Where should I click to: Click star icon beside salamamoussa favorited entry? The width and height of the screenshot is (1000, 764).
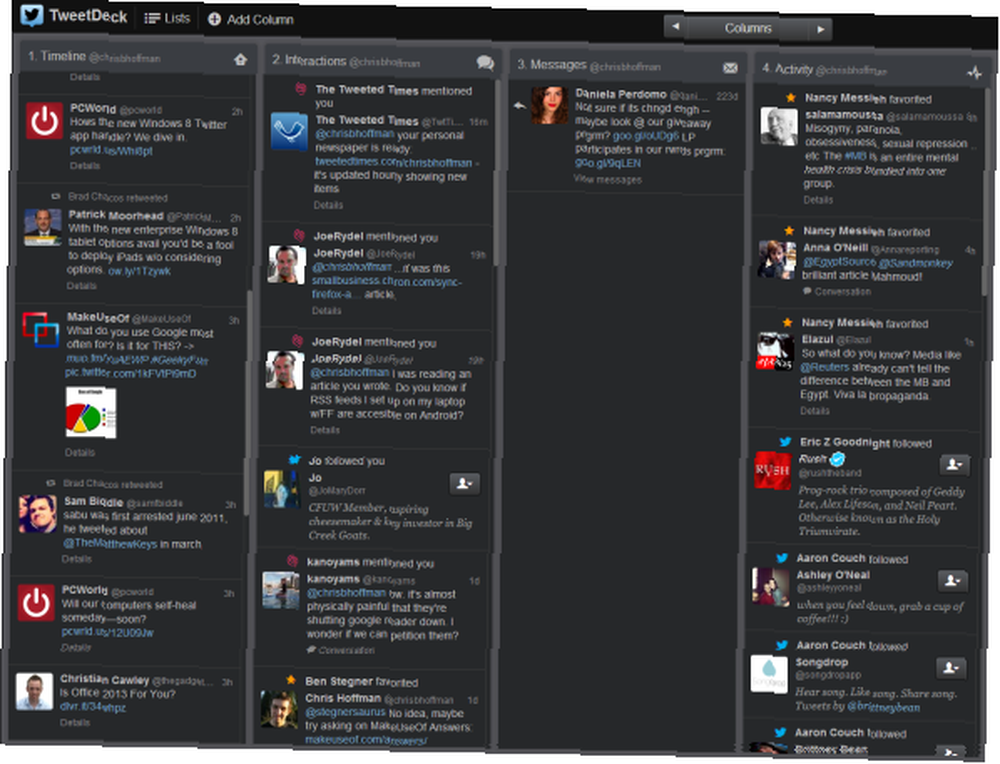791,98
